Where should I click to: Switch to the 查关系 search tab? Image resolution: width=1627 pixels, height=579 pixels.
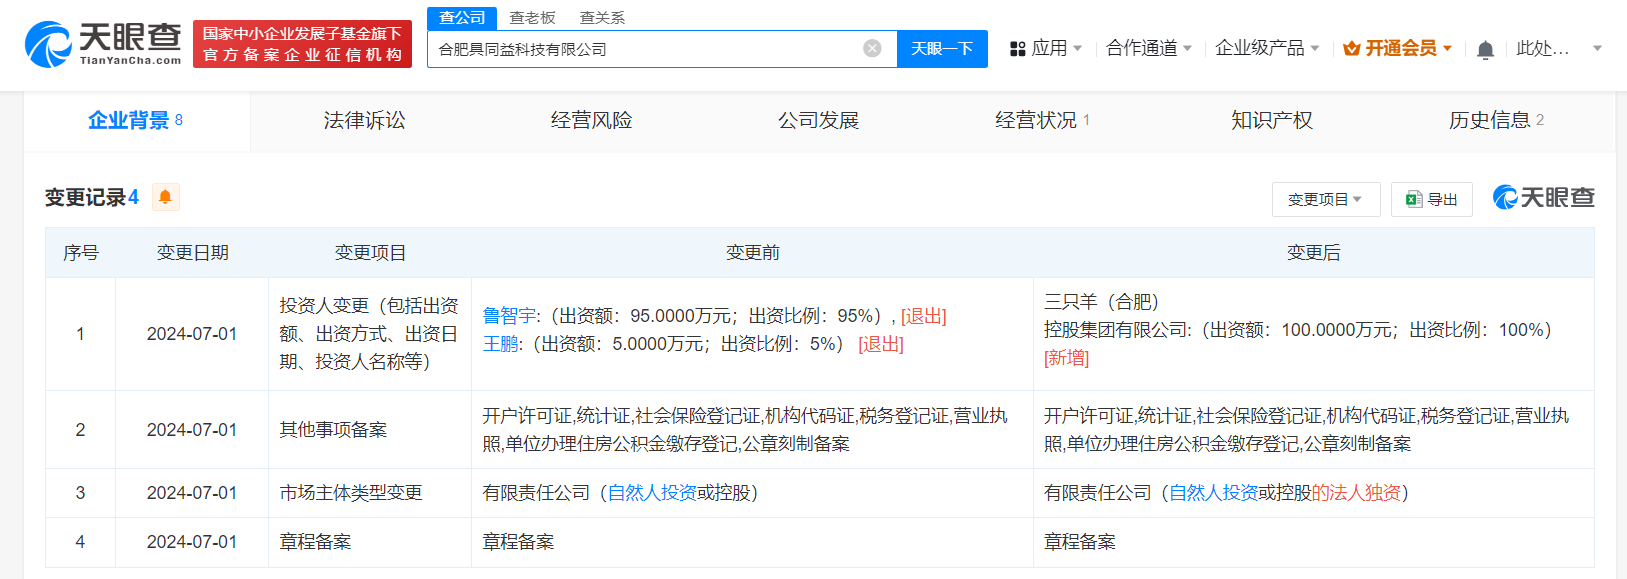[602, 18]
